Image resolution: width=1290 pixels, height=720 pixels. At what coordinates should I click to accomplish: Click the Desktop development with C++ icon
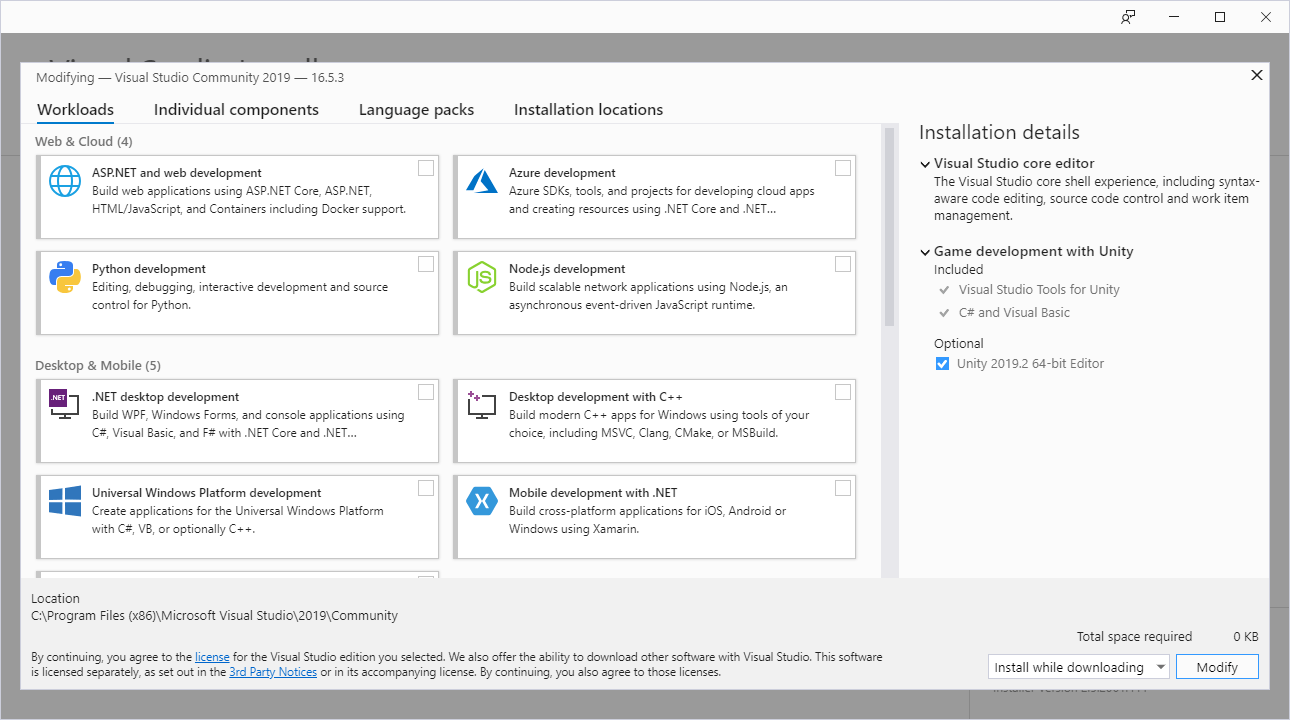pos(482,404)
